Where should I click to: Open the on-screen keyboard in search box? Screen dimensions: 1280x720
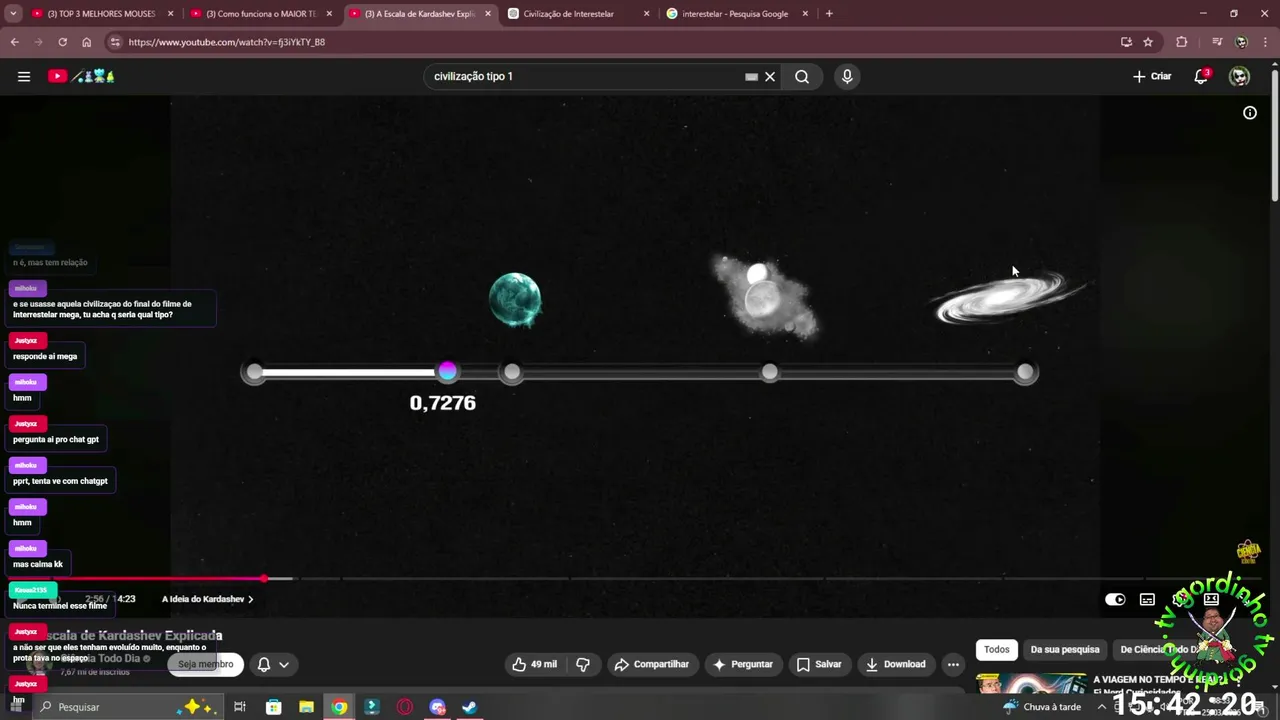(x=751, y=76)
